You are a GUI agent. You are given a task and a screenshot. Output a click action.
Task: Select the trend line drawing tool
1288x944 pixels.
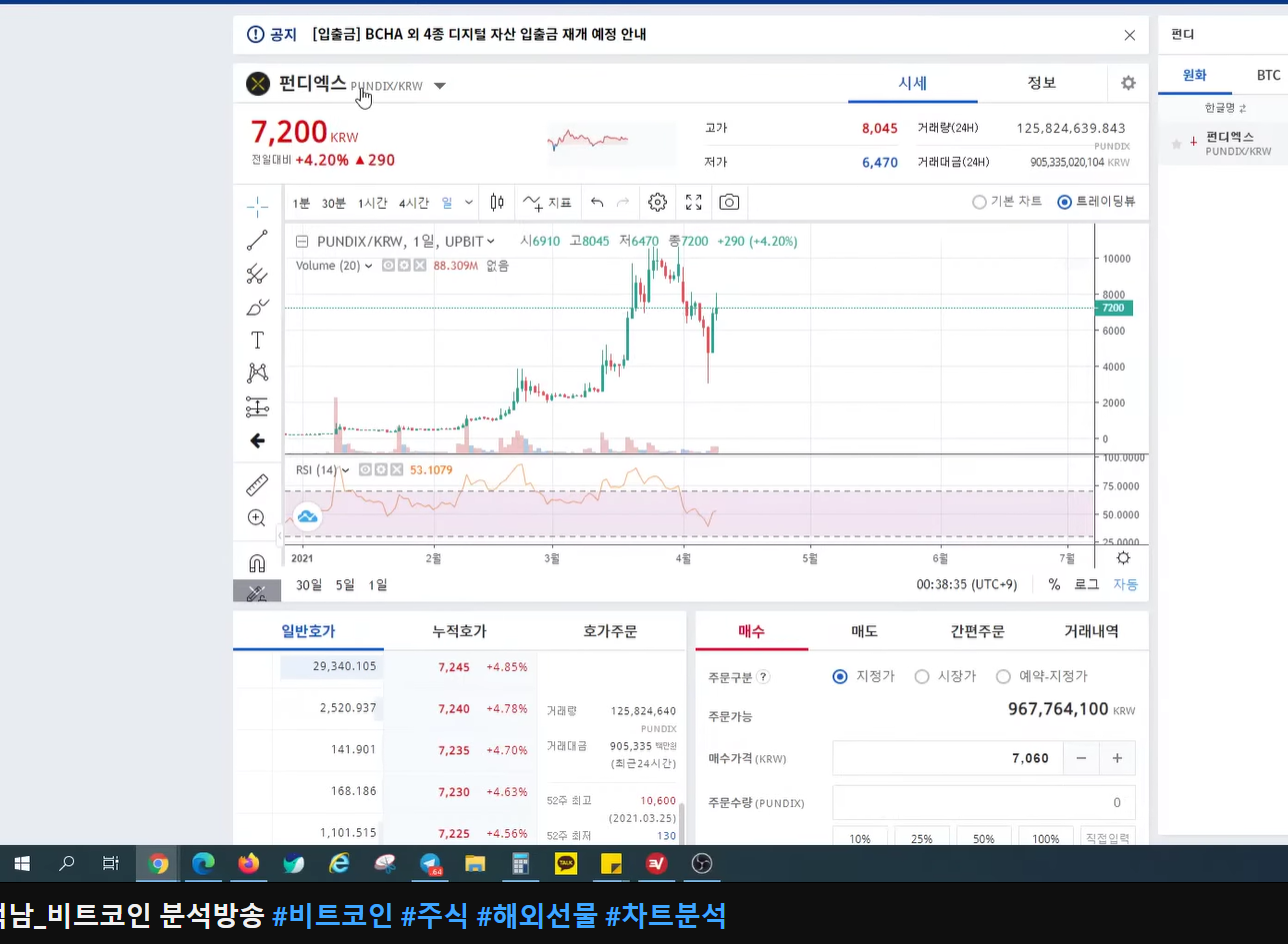coord(257,240)
